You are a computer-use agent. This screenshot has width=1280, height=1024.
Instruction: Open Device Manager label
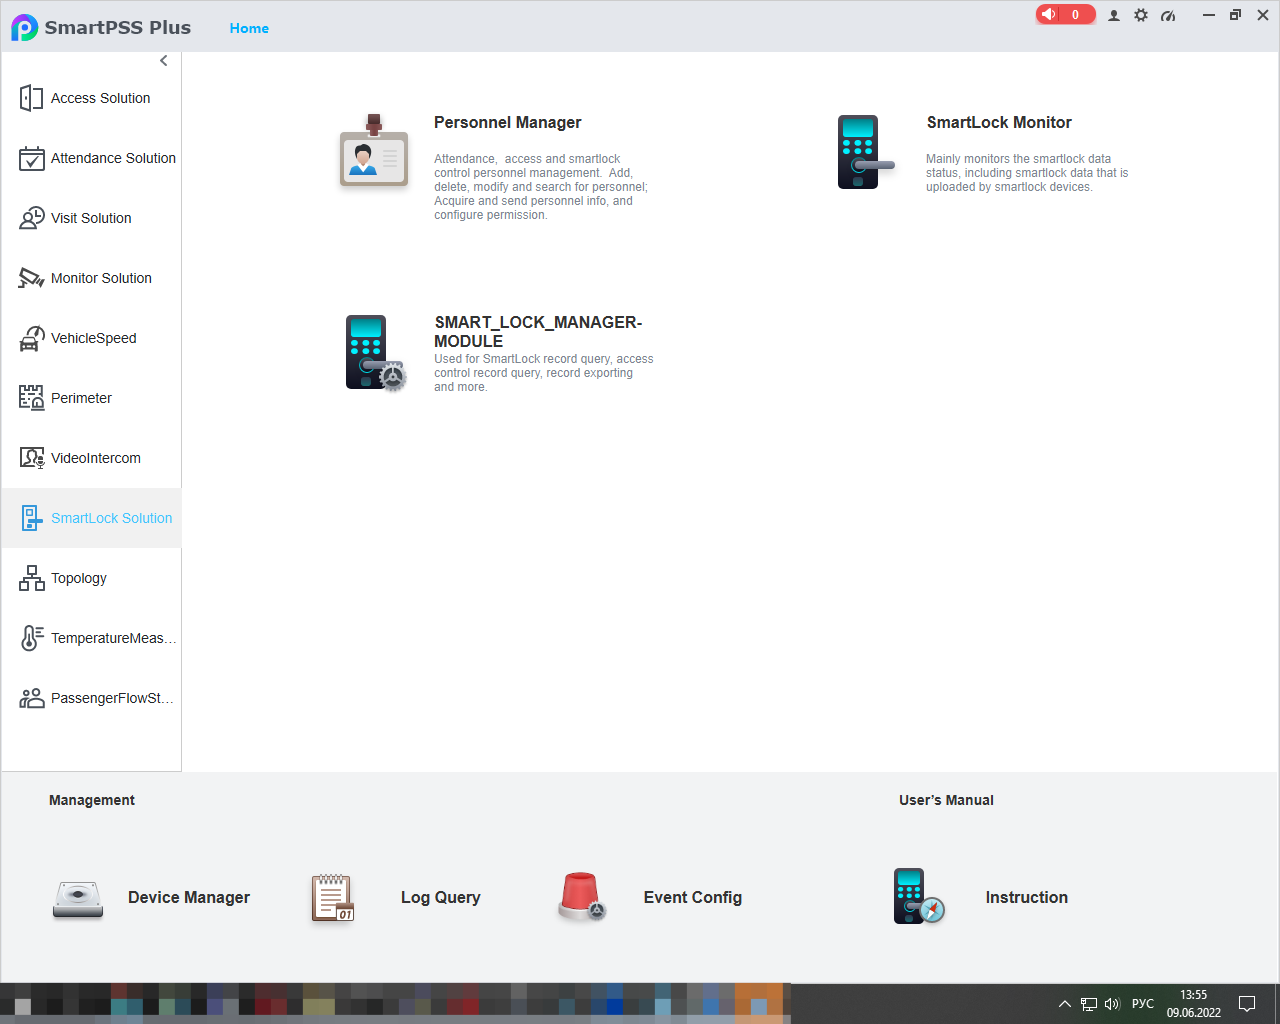(x=189, y=898)
